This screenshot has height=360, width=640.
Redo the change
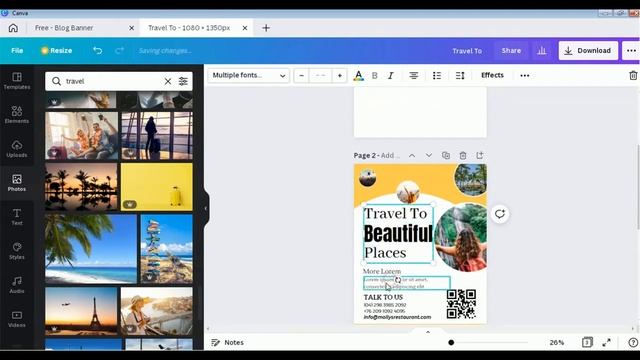[119, 51]
